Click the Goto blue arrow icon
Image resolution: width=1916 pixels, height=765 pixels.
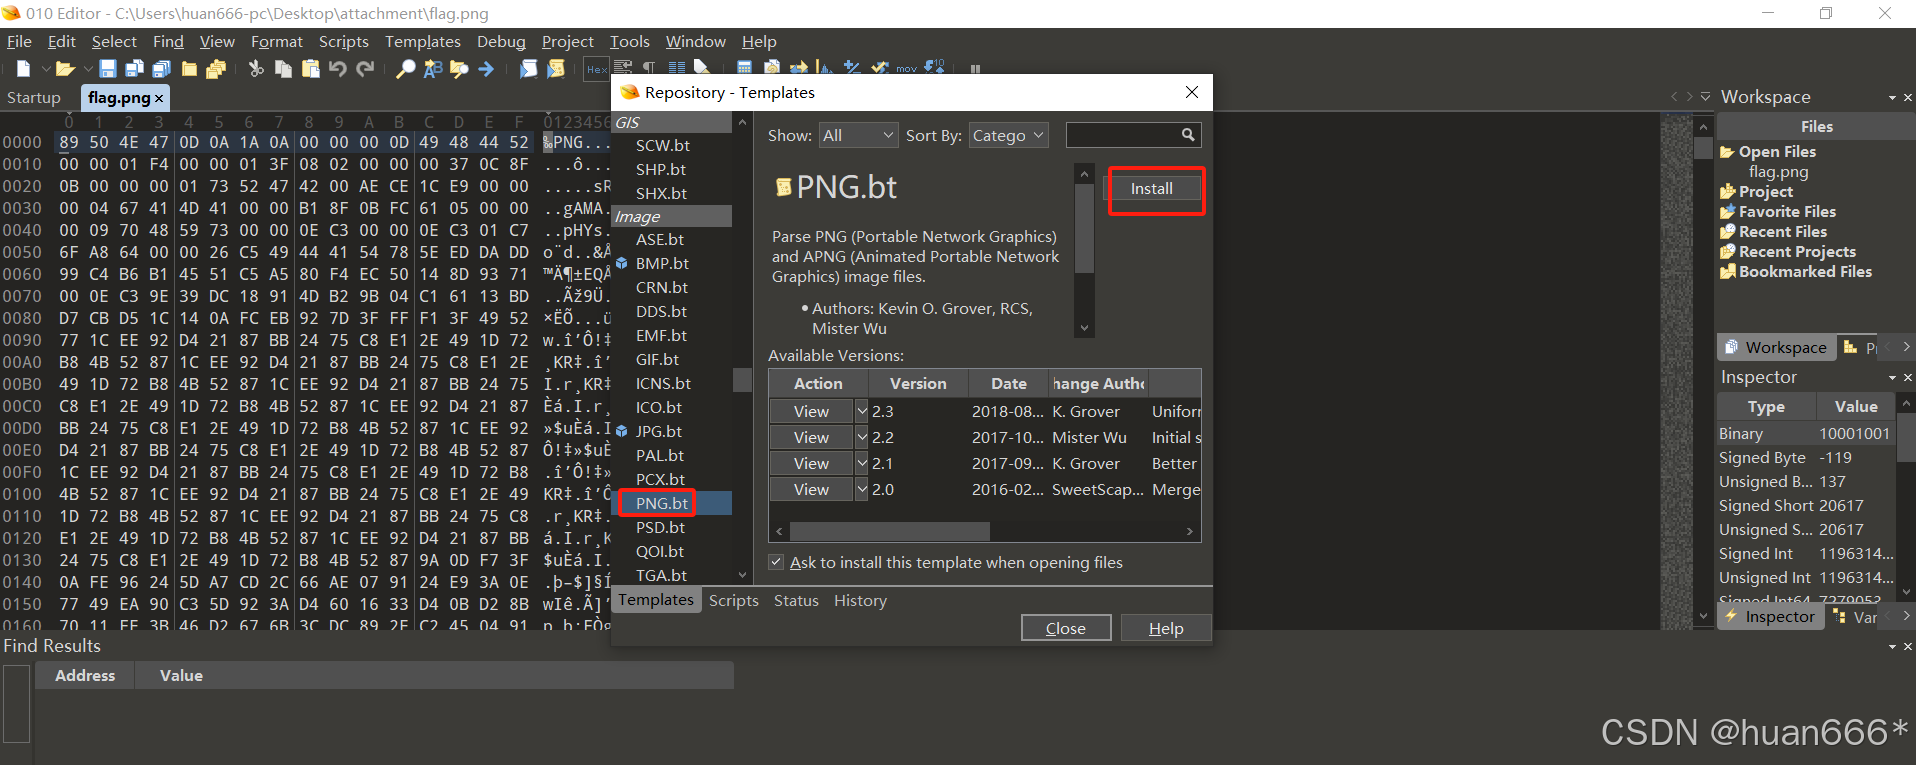[x=485, y=68]
